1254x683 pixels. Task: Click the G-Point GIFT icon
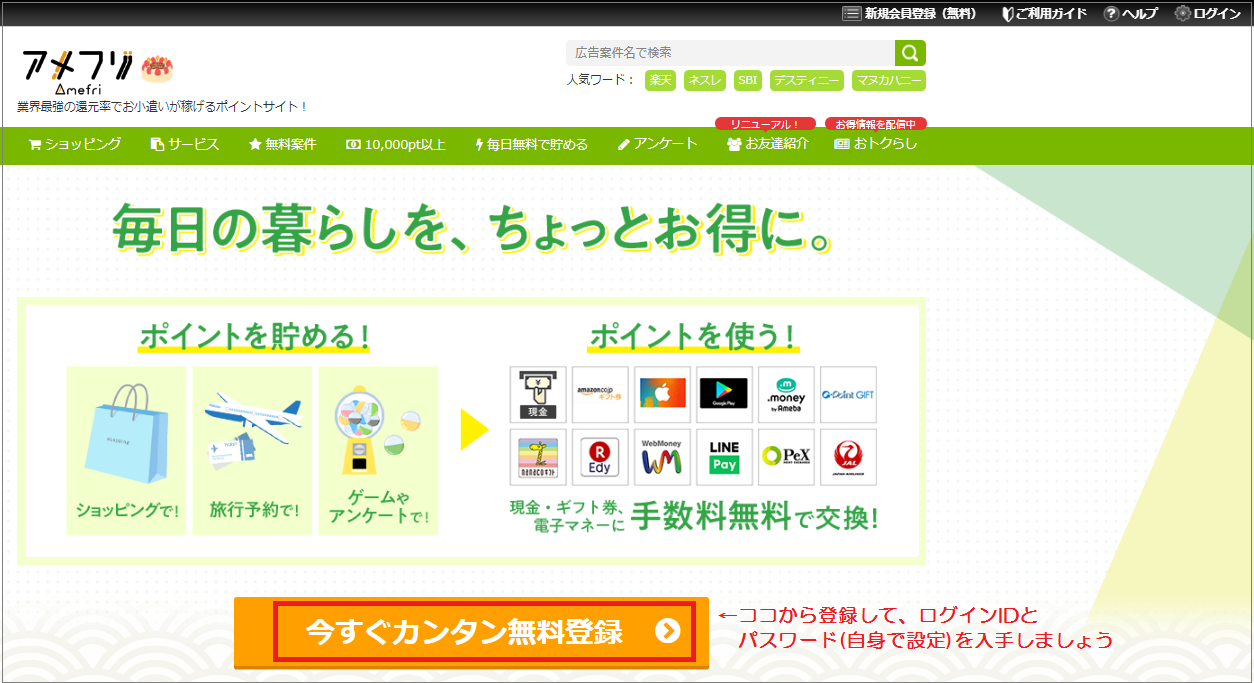pos(848,395)
